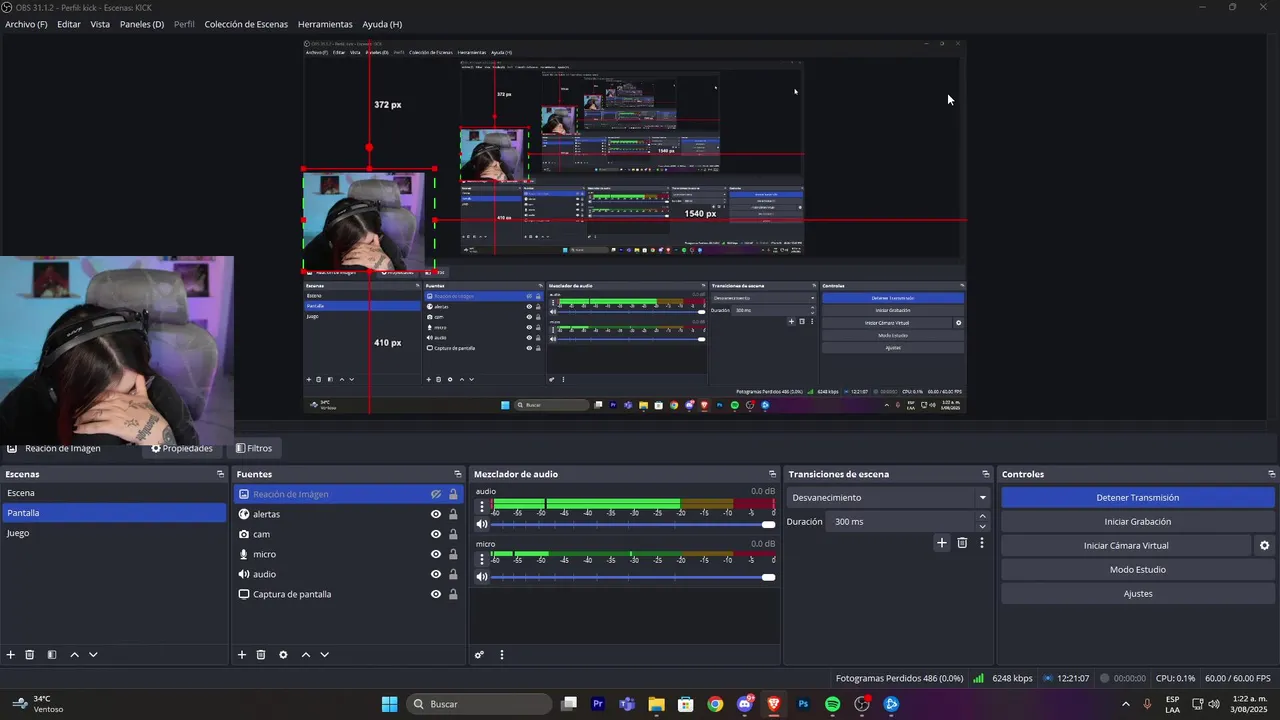The height and width of the screenshot is (720, 1280).
Task: Show hidden Reación de Imagen source
Action: tap(436, 494)
